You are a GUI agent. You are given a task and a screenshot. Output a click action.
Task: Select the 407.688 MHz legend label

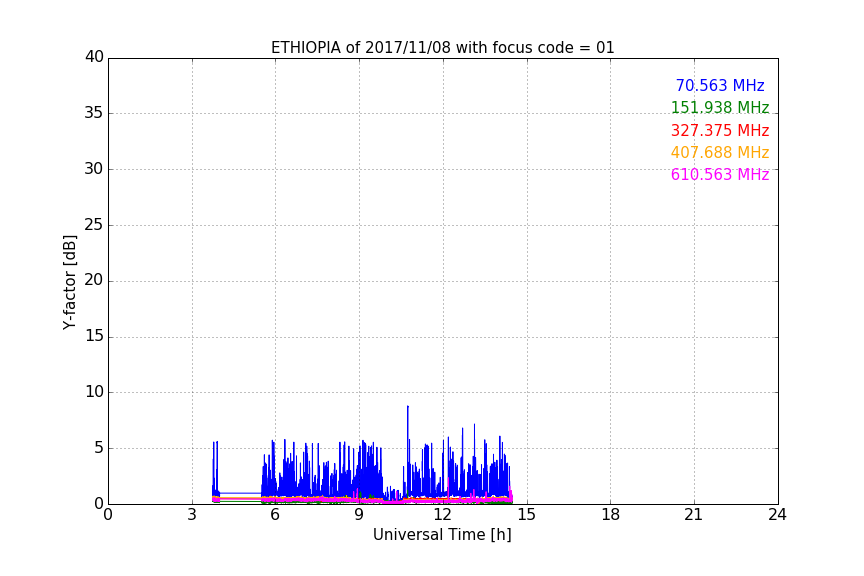[720, 153]
